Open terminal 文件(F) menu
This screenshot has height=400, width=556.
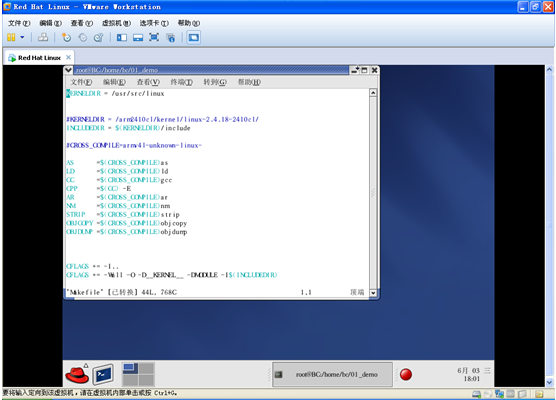[x=81, y=82]
